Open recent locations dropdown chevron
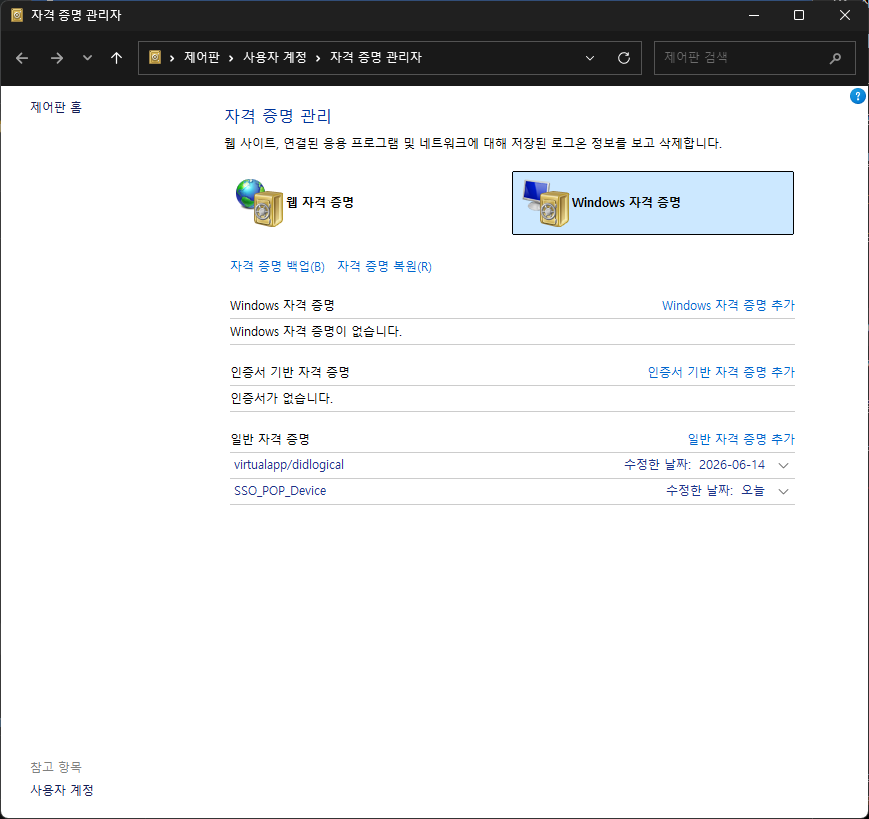Screen dimensions: 869x819 pyautogui.click(x=87, y=58)
